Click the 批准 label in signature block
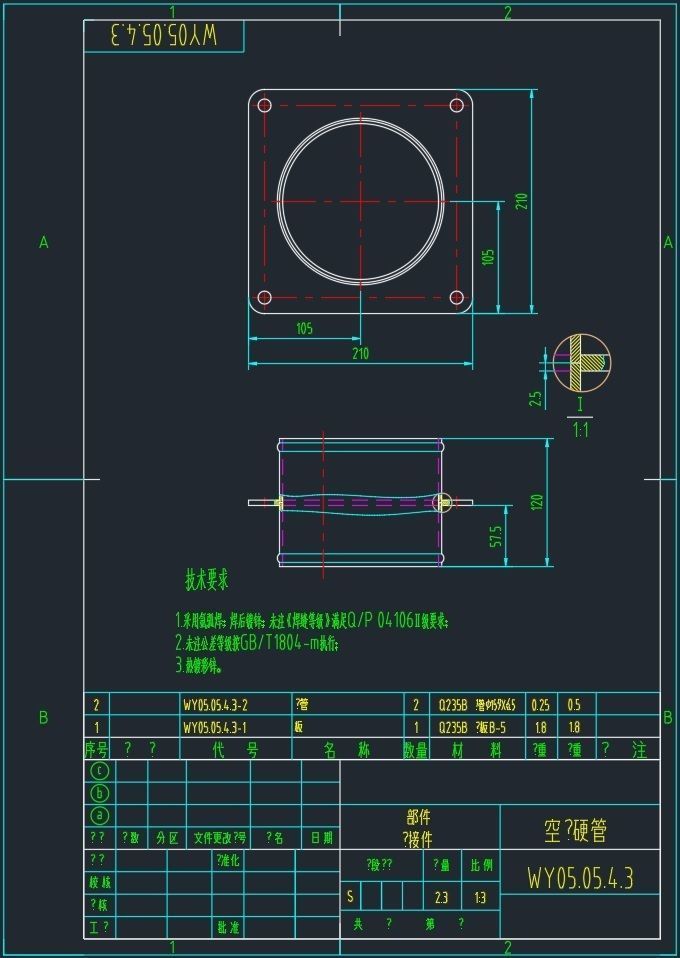Viewport: 680px width, 958px height. tap(228, 927)
